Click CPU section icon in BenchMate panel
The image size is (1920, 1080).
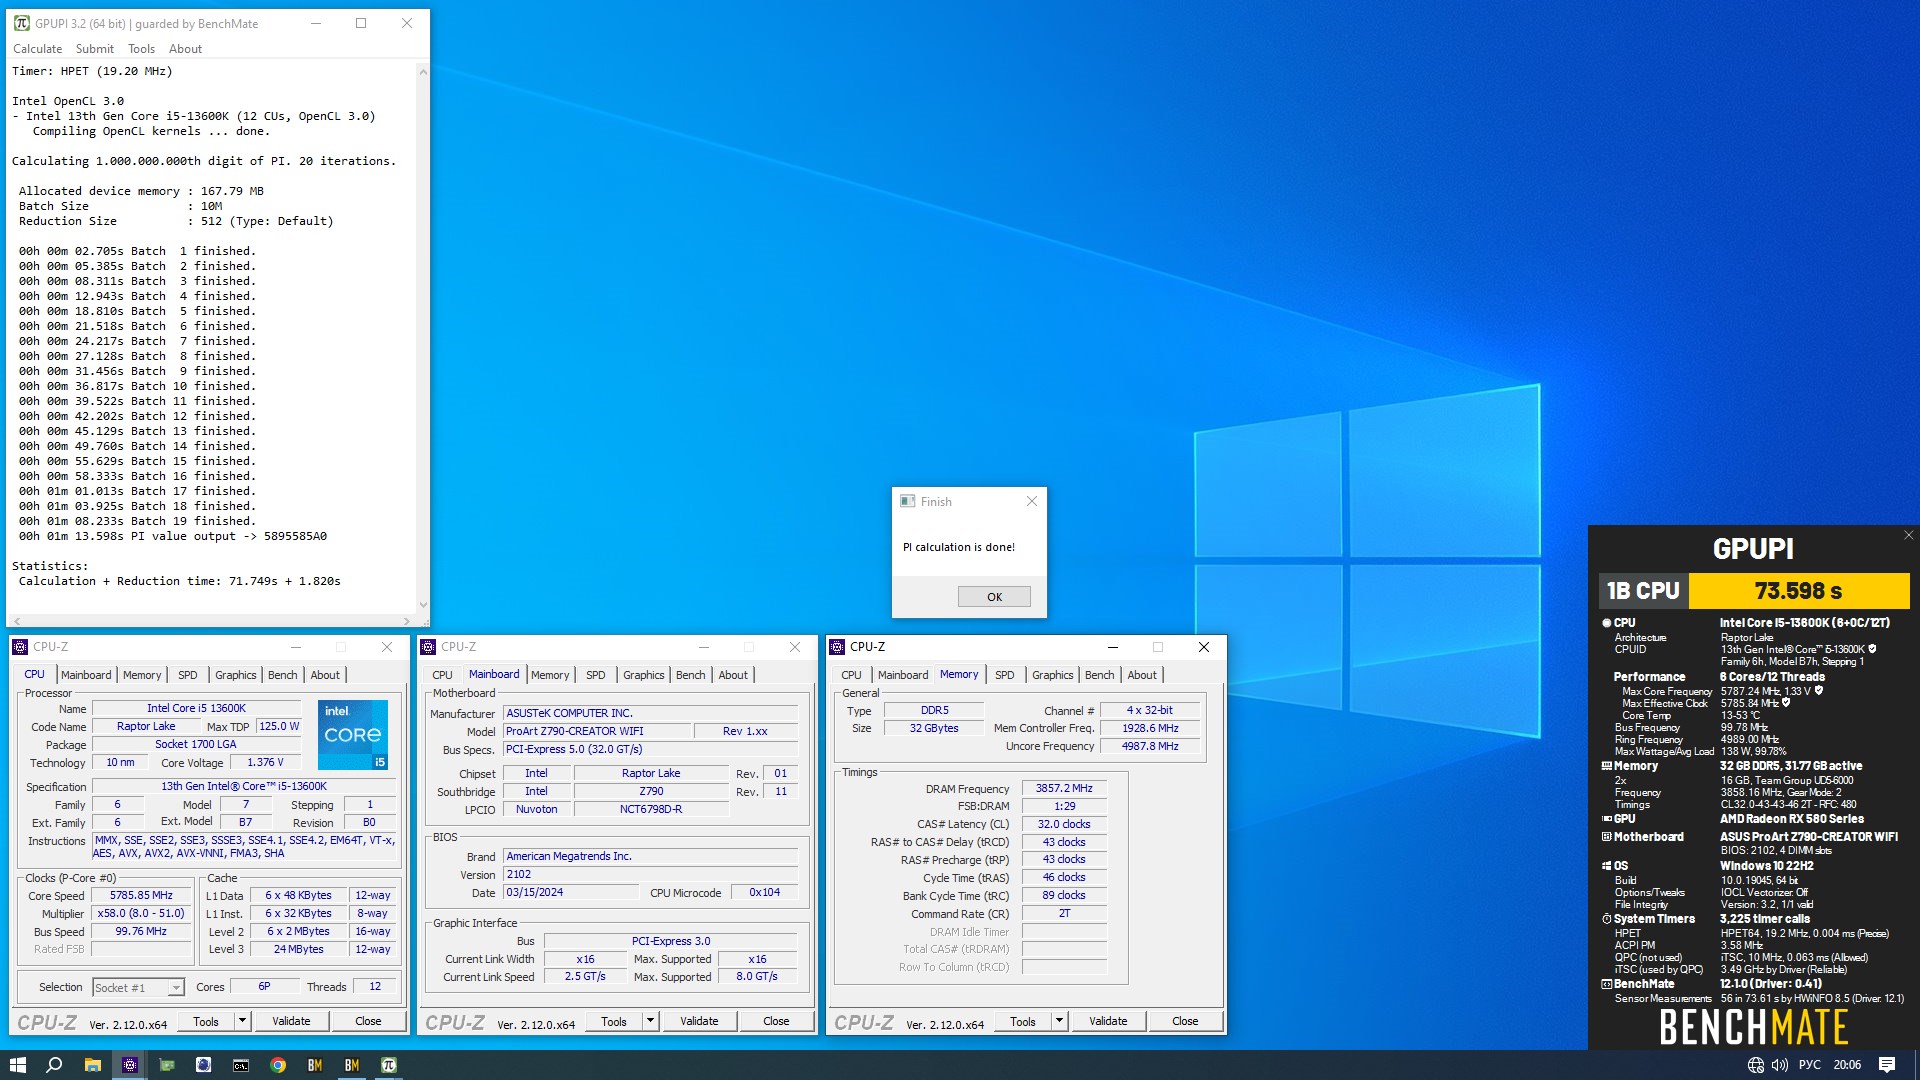(1606, 622)
